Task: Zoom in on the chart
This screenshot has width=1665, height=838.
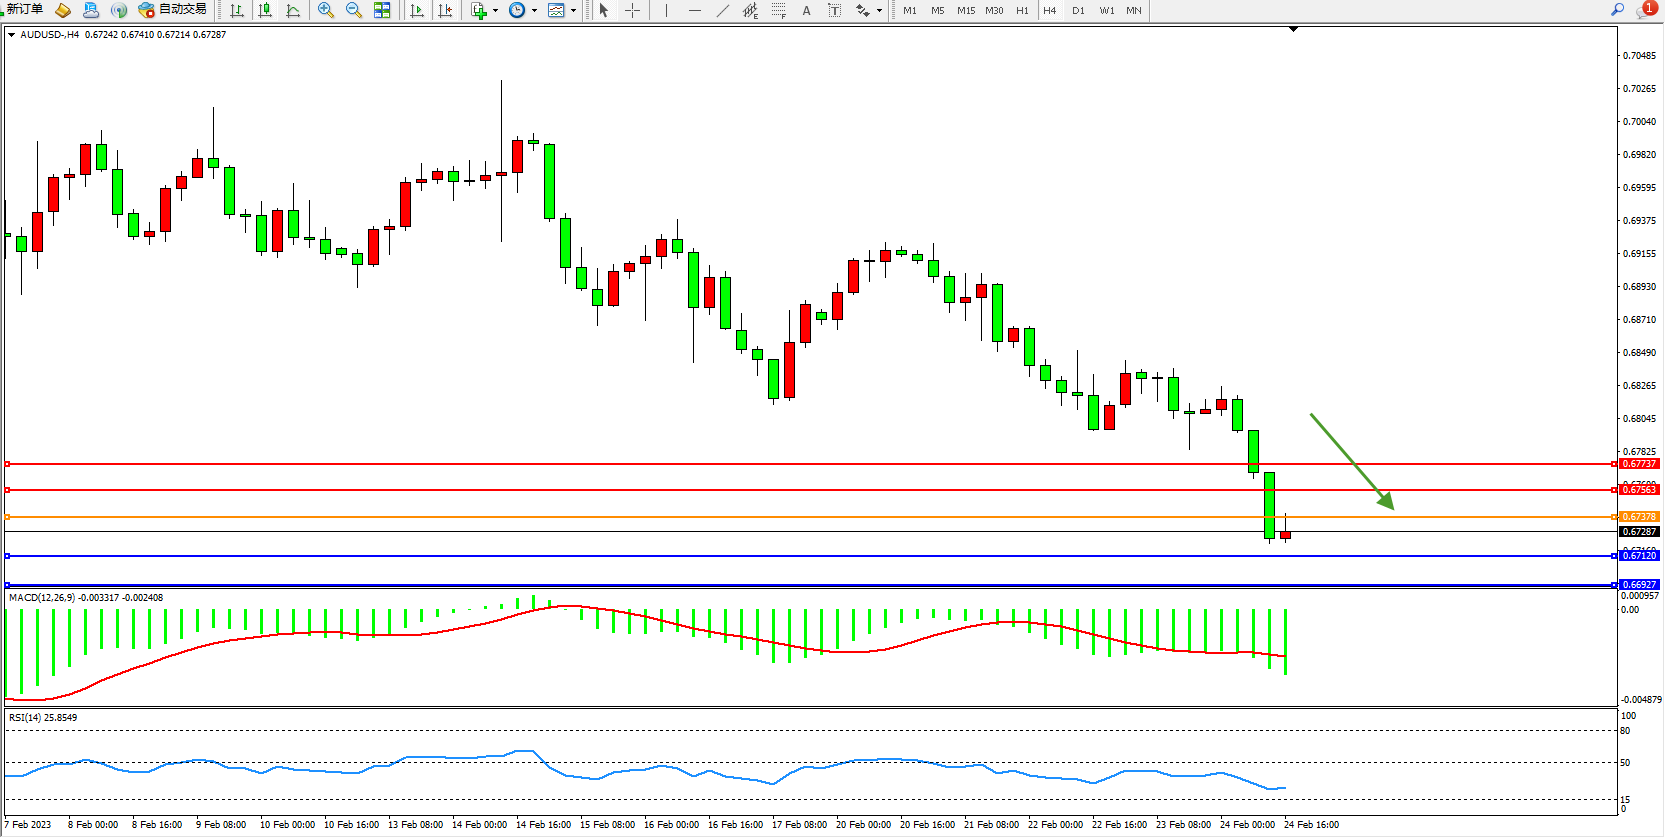Action: (326, 10)
